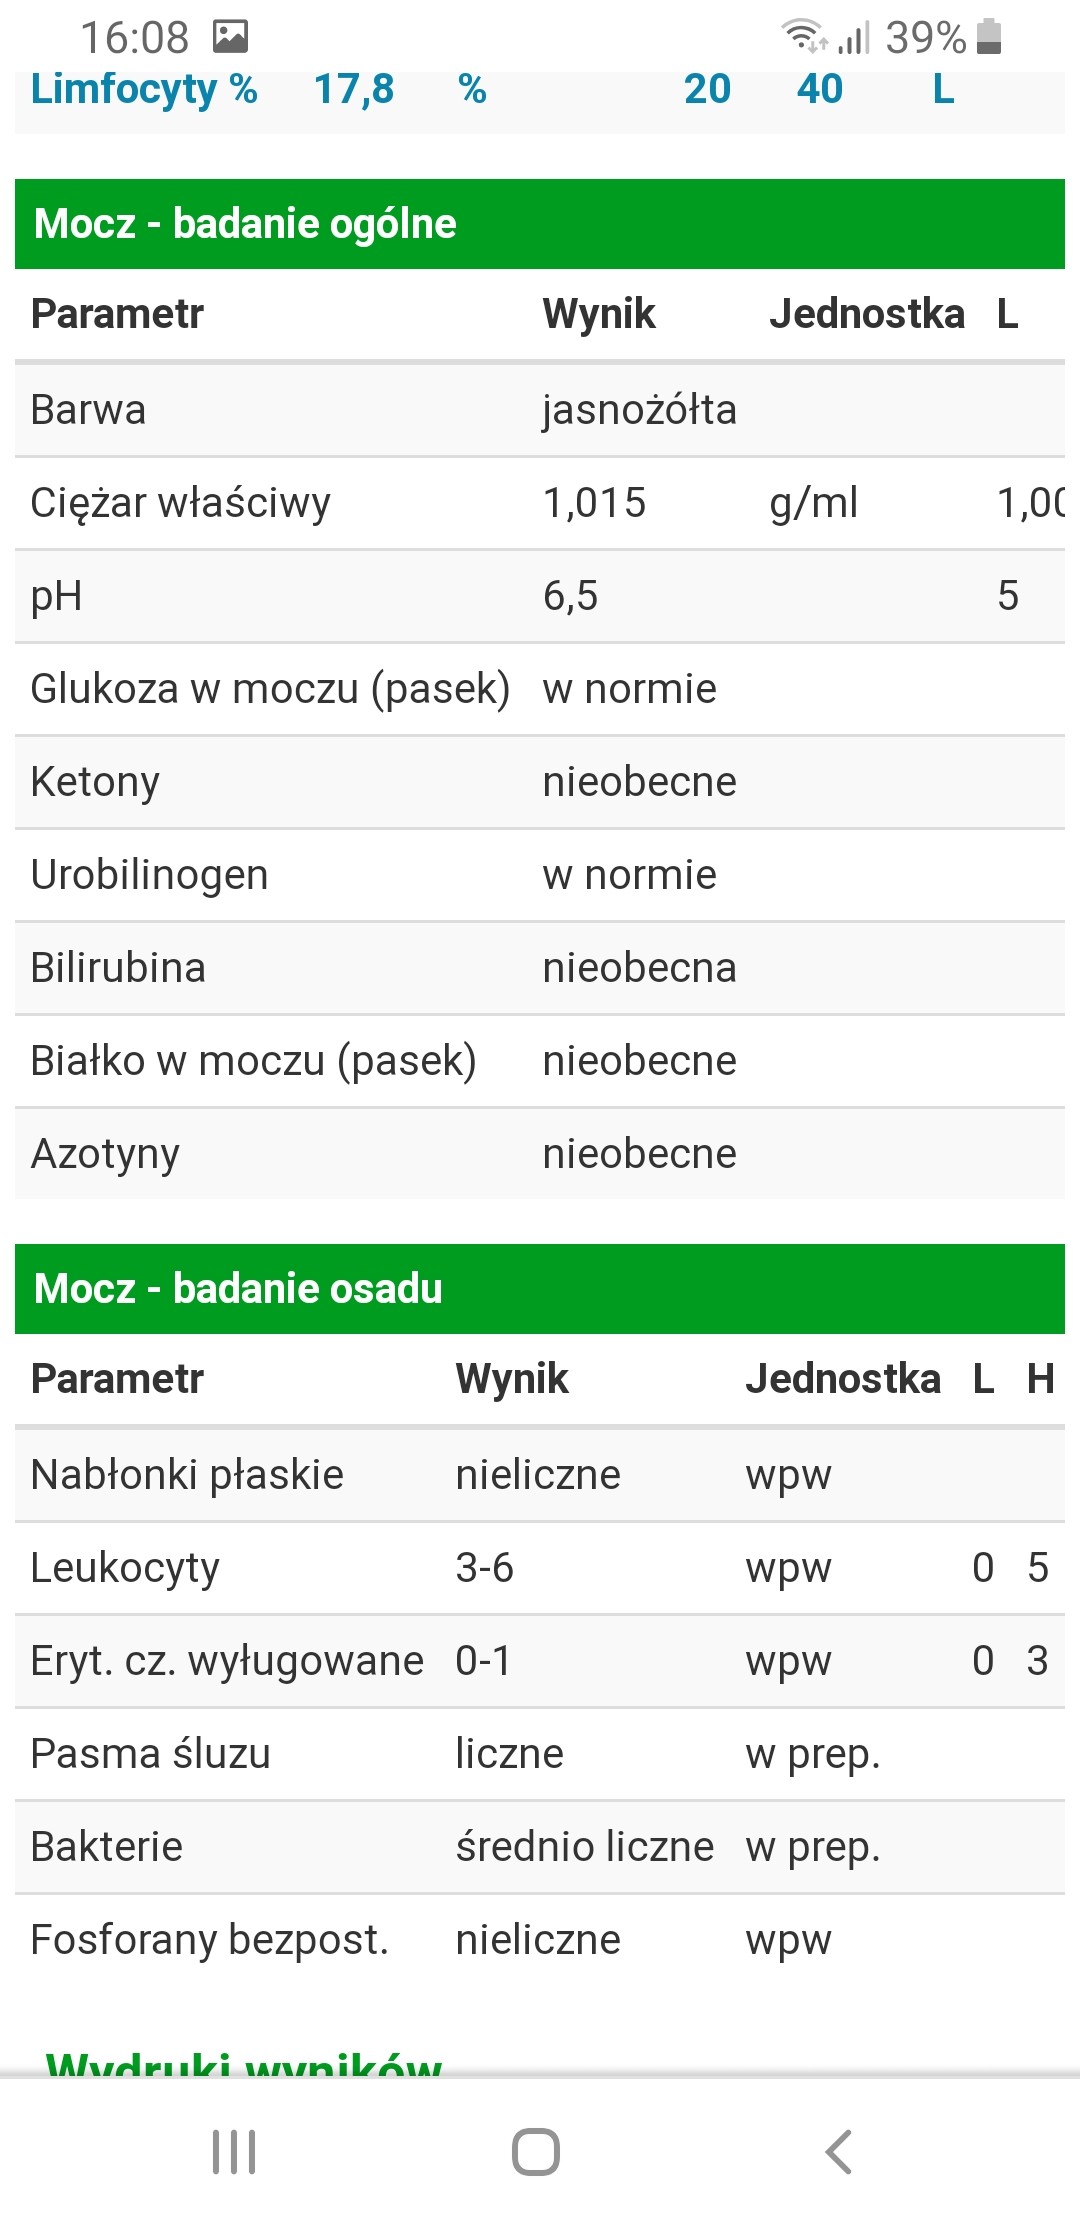Tap the Android back navigation button
This screenshot has width=1080, height=2220.
pos(838,2152)
